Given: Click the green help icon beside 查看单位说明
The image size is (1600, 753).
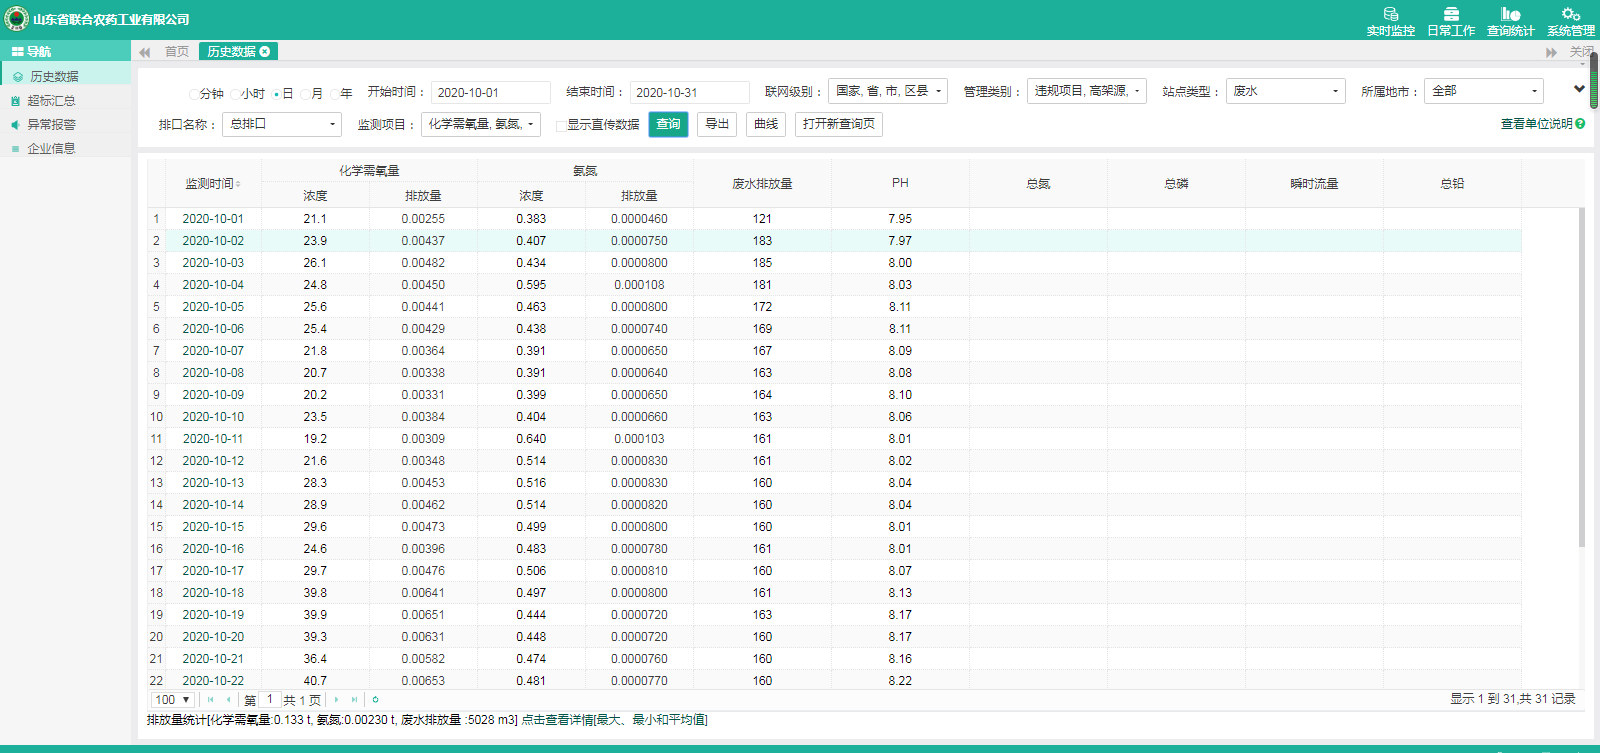Looking at the screenshot, I should pyautogui.click(x=1580, y=124).
